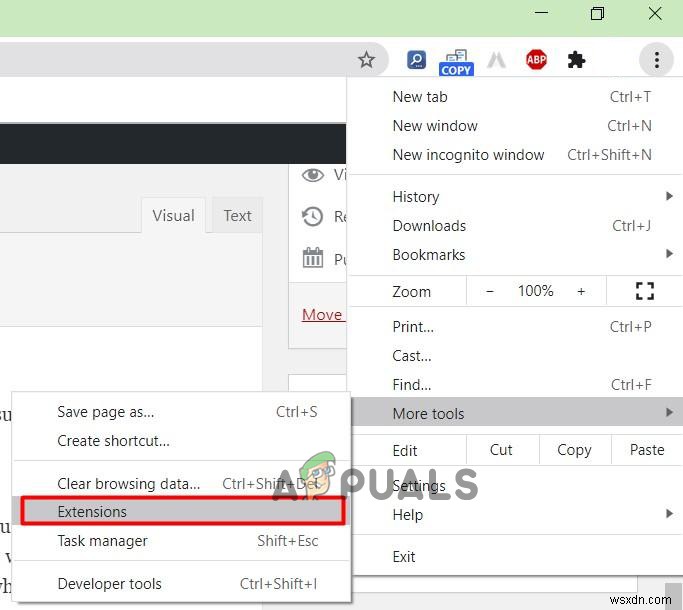Choose Cast... from Chrome menu
The width and height of the screenshot is (683, 610).
515,356
